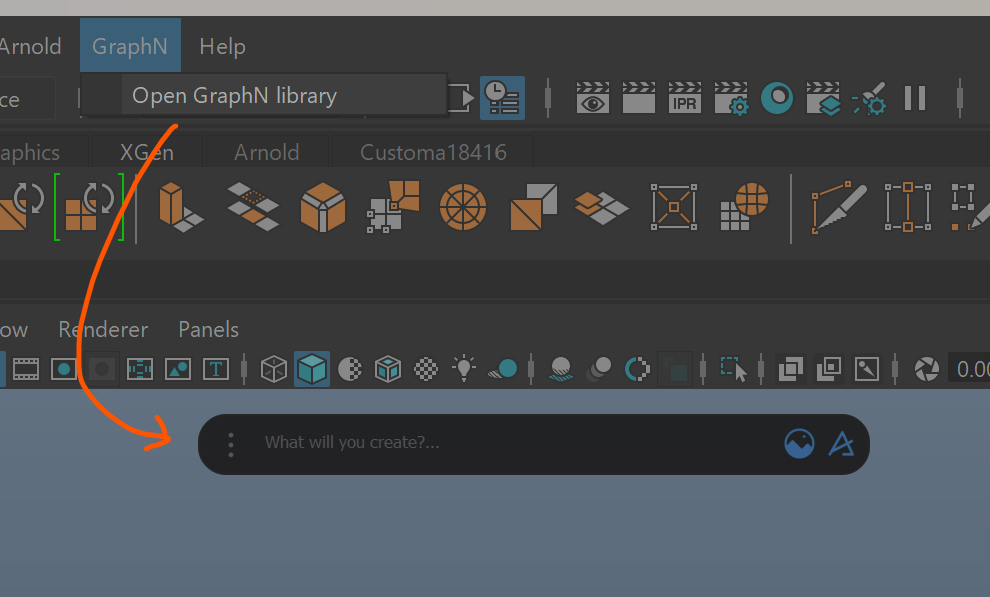Screen dimensions: 990x597
Task: Toggle field chart viewport icon
Action: [x=140, y=369]
